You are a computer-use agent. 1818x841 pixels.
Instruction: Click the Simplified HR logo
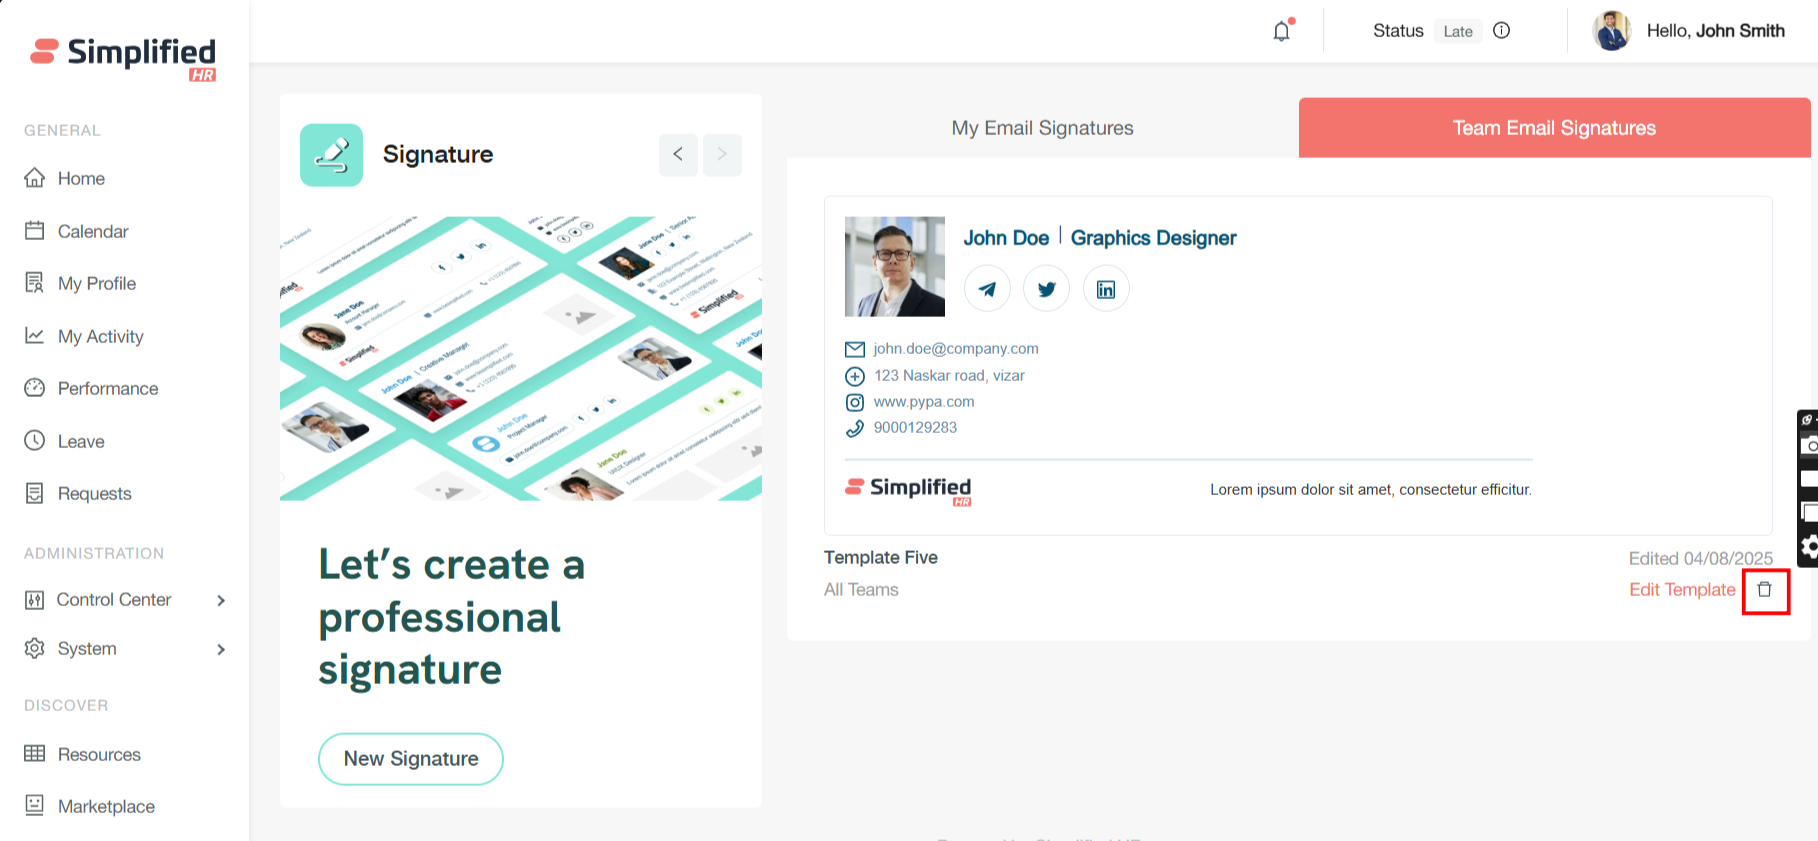123,57
